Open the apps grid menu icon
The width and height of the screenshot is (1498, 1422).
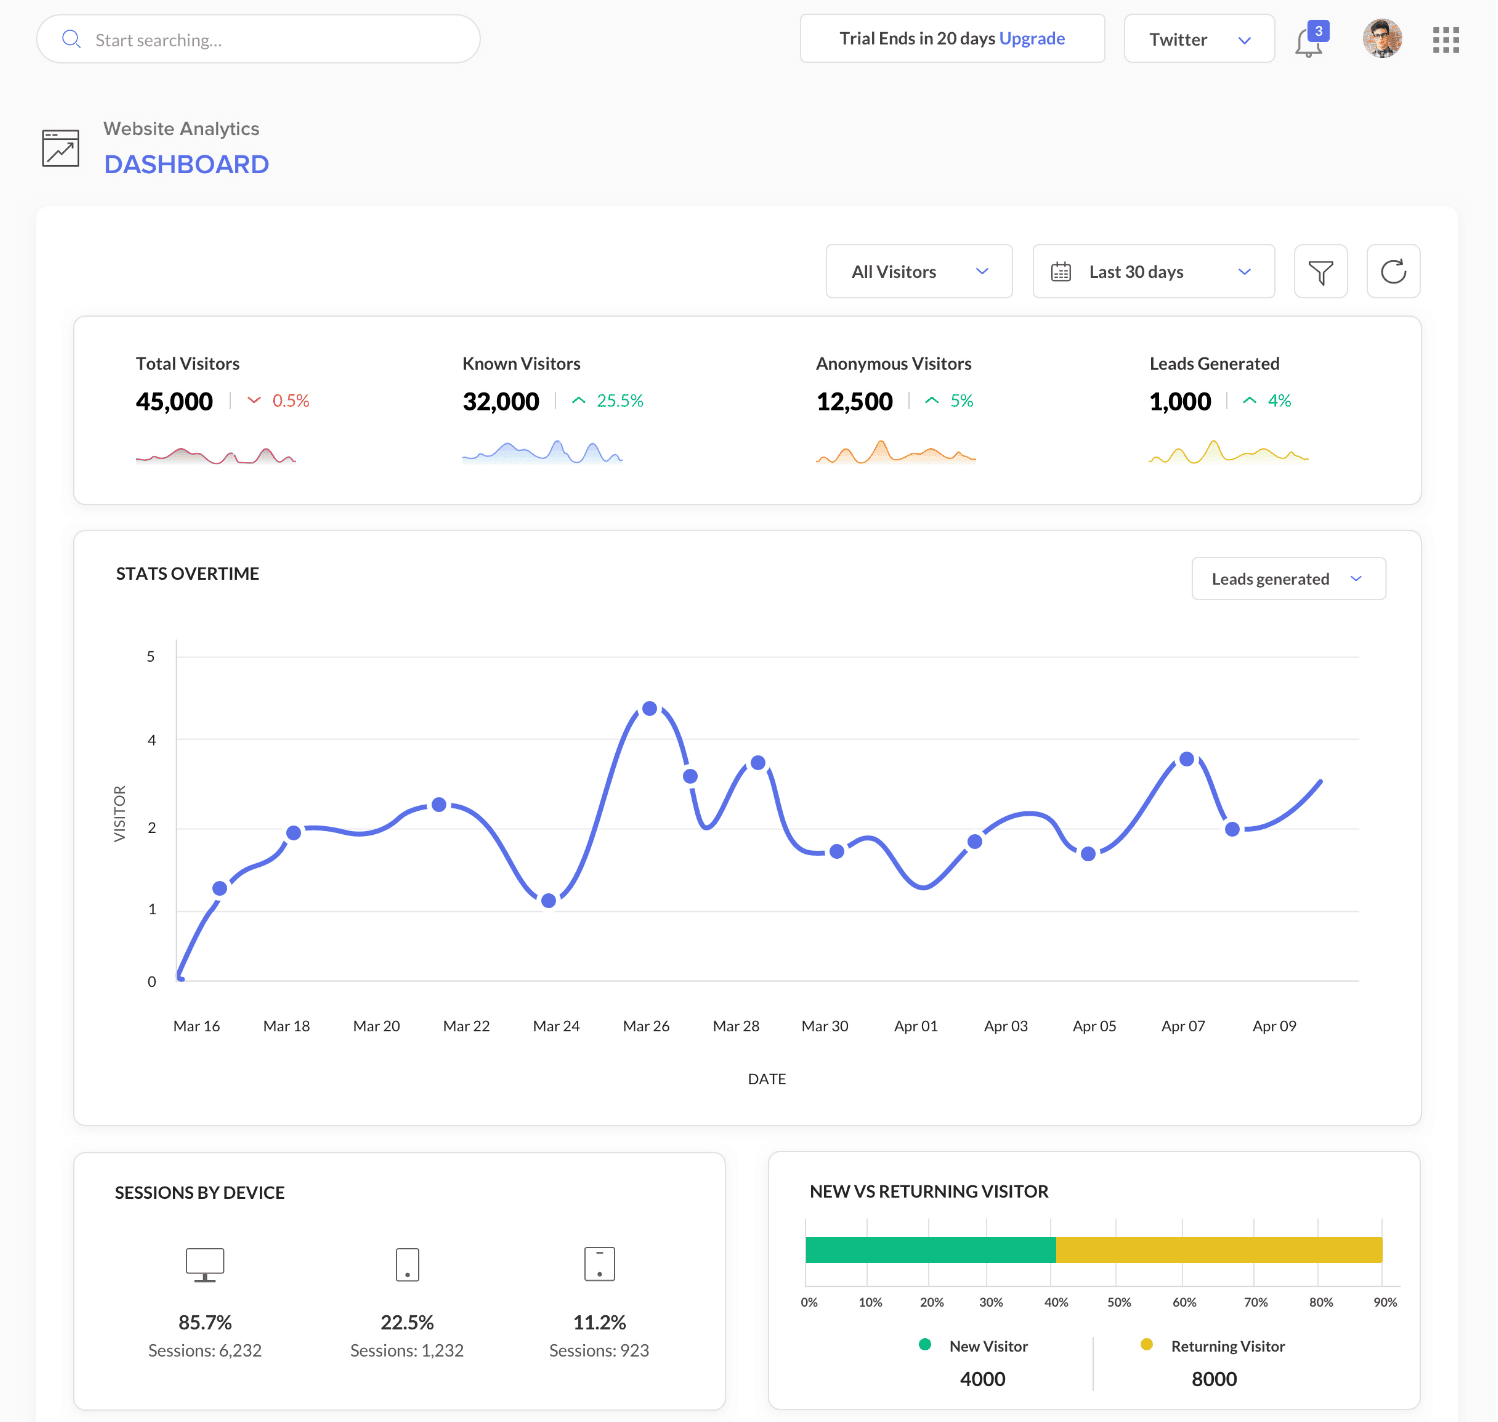tap(1446, 40)
